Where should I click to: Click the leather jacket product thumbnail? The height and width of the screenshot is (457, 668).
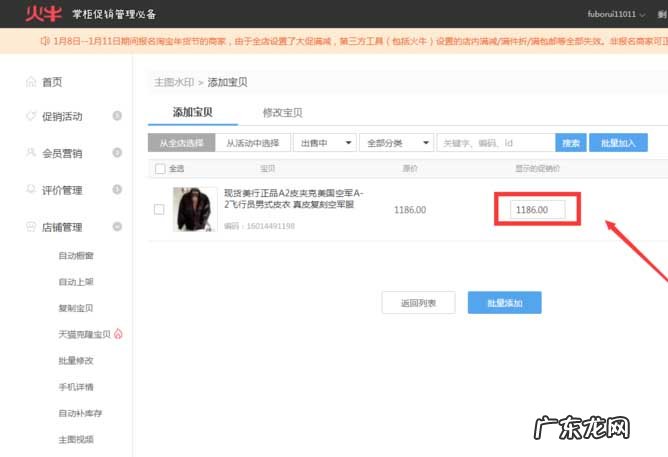pyautogui.click(x=195, y=209)
